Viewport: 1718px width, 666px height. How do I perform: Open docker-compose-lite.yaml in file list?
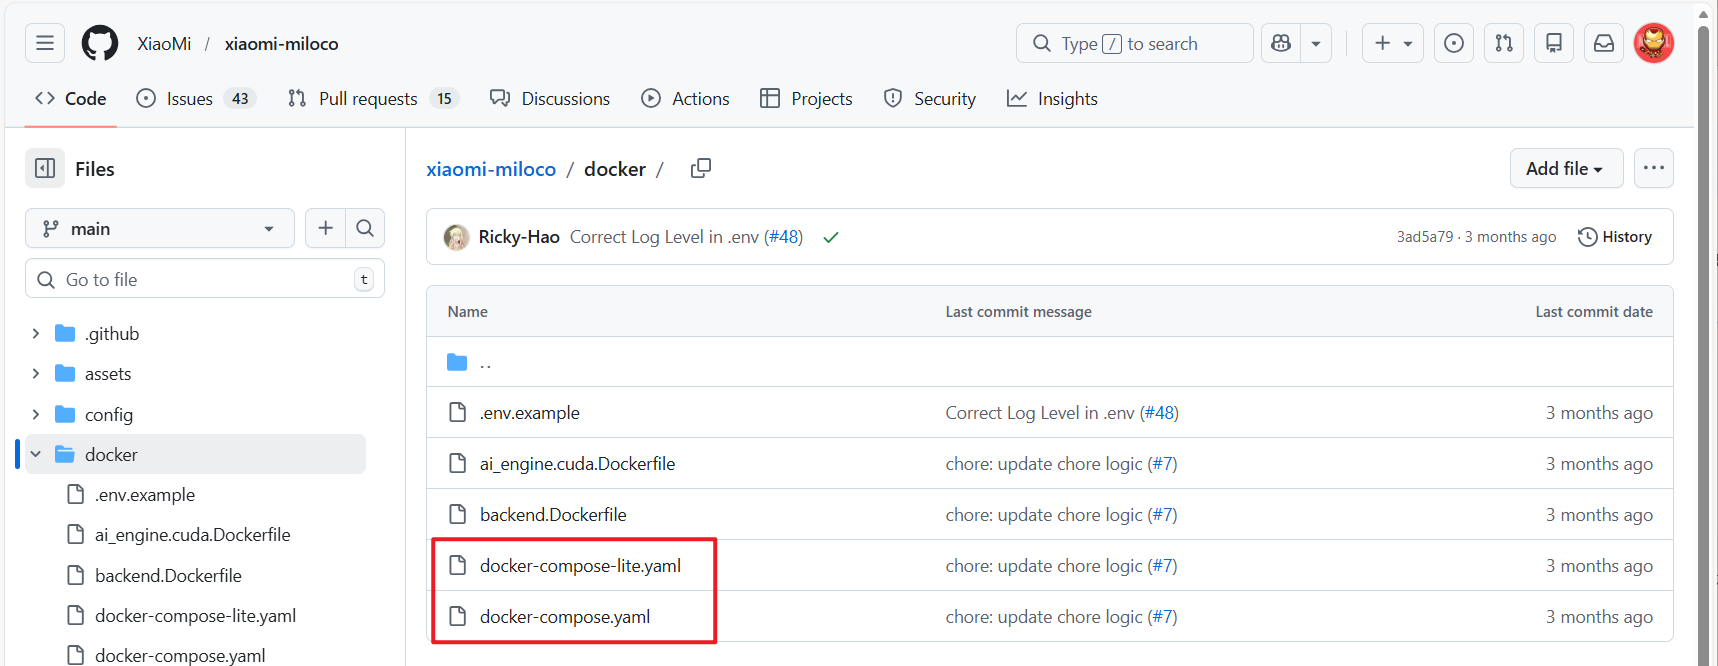[580, 566]
